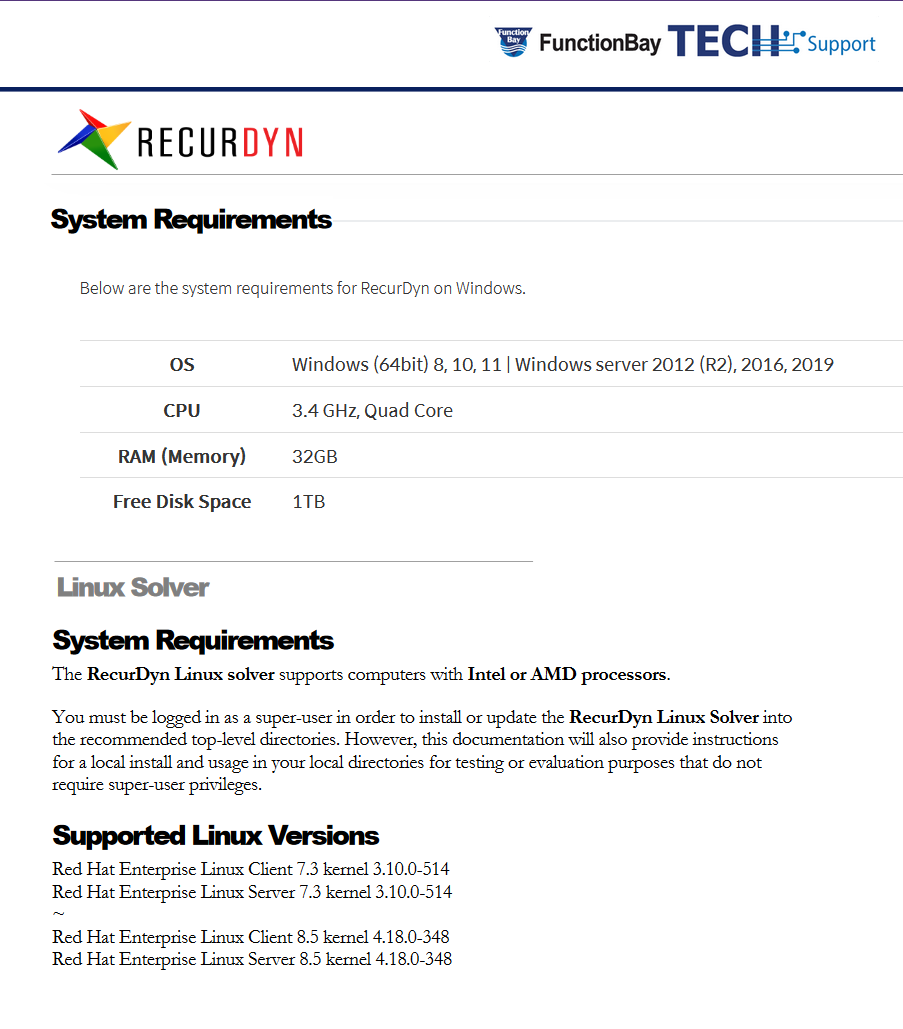The height and width of the screenshot is (1029, 903).
Task: Click Red Hat Enterprise Linux Server 8.5 line
Action: [252, 959]
